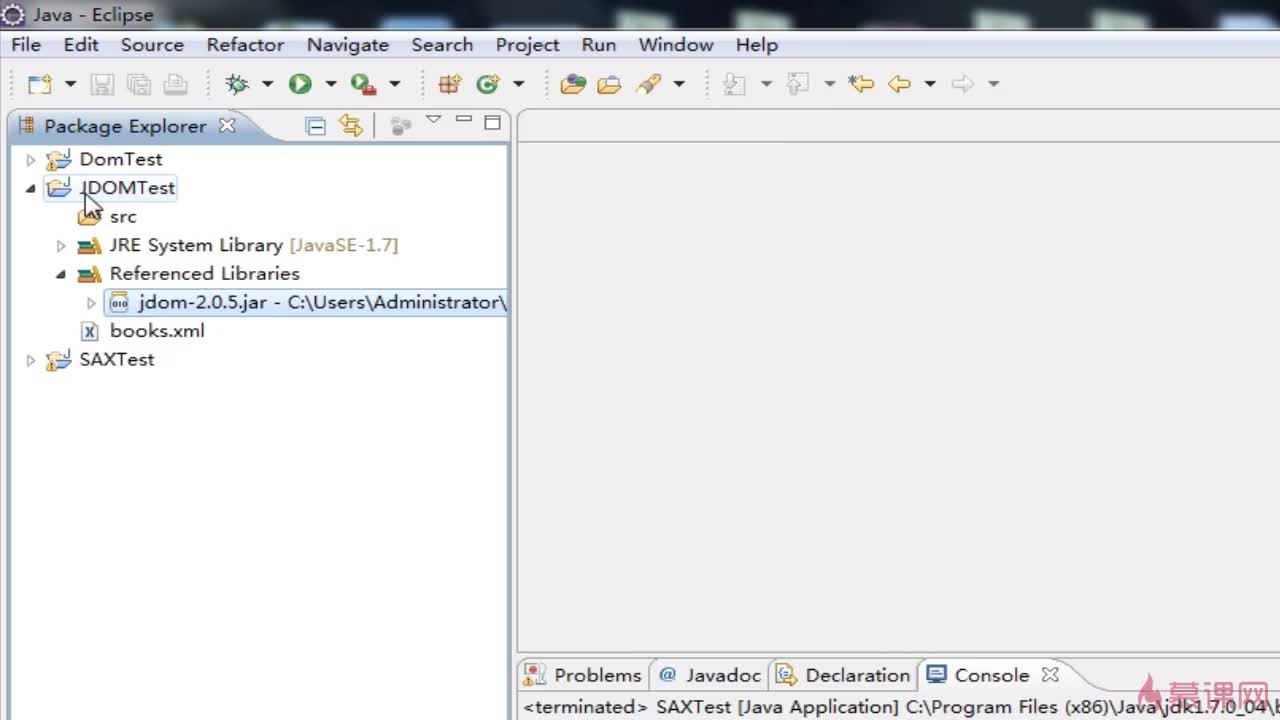Open the Refactor menu

[x=245, y=45]
